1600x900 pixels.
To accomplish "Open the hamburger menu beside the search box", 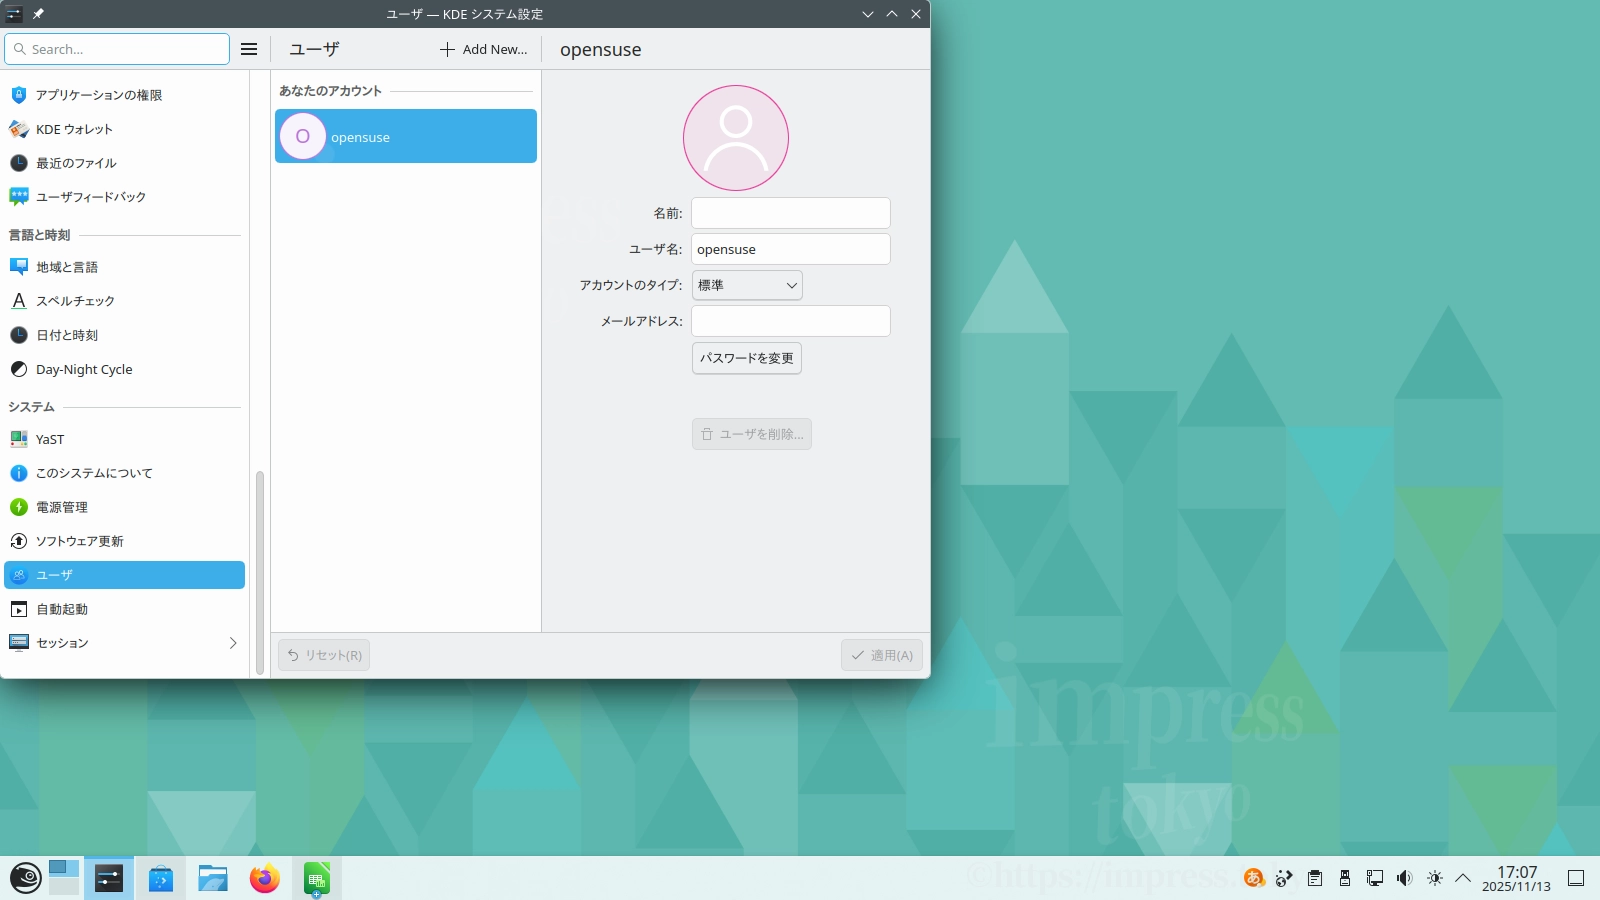I will (x=249, y=49).
